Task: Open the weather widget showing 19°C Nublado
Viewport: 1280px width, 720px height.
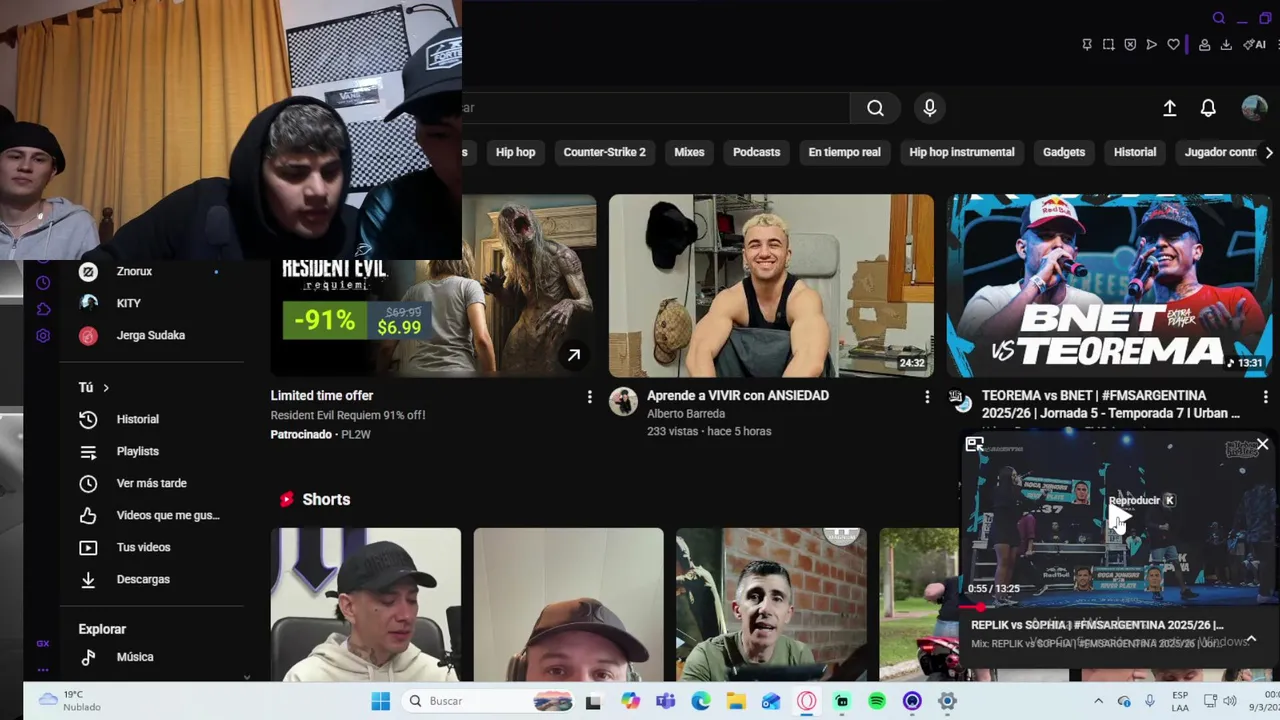Action: coord(70,701)
